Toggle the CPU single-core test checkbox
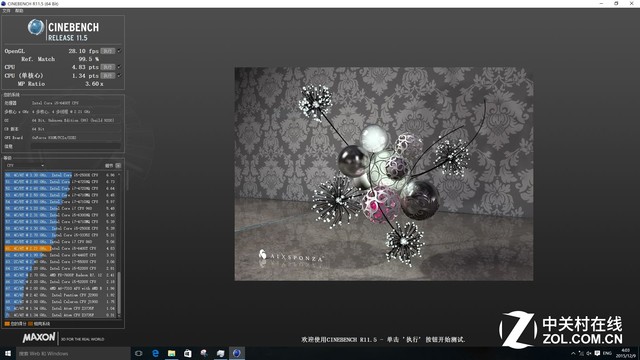The image size is (640, 360). point(119,76)
